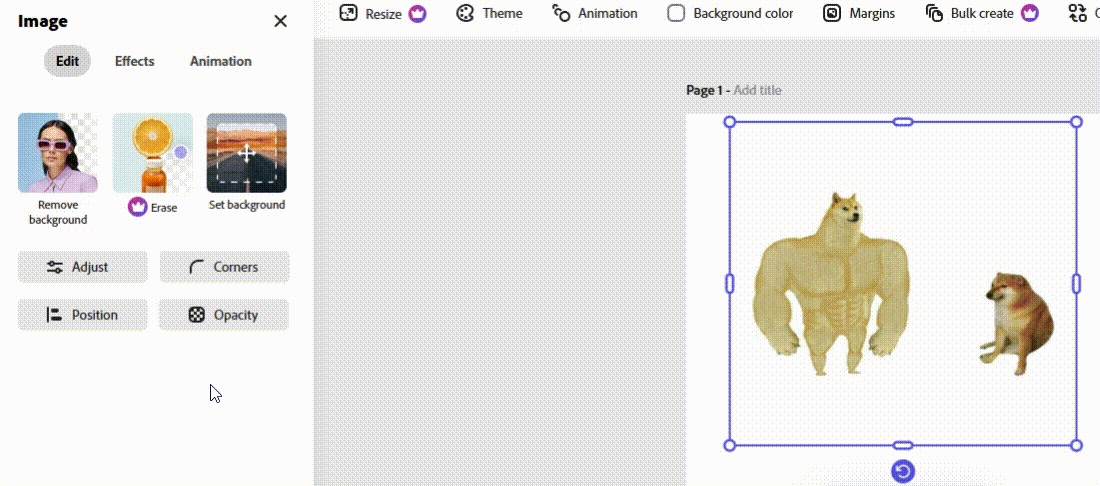Click the right edge middle handle
The height and width of the screenshot is (486, 1100).
point(1076,284)
